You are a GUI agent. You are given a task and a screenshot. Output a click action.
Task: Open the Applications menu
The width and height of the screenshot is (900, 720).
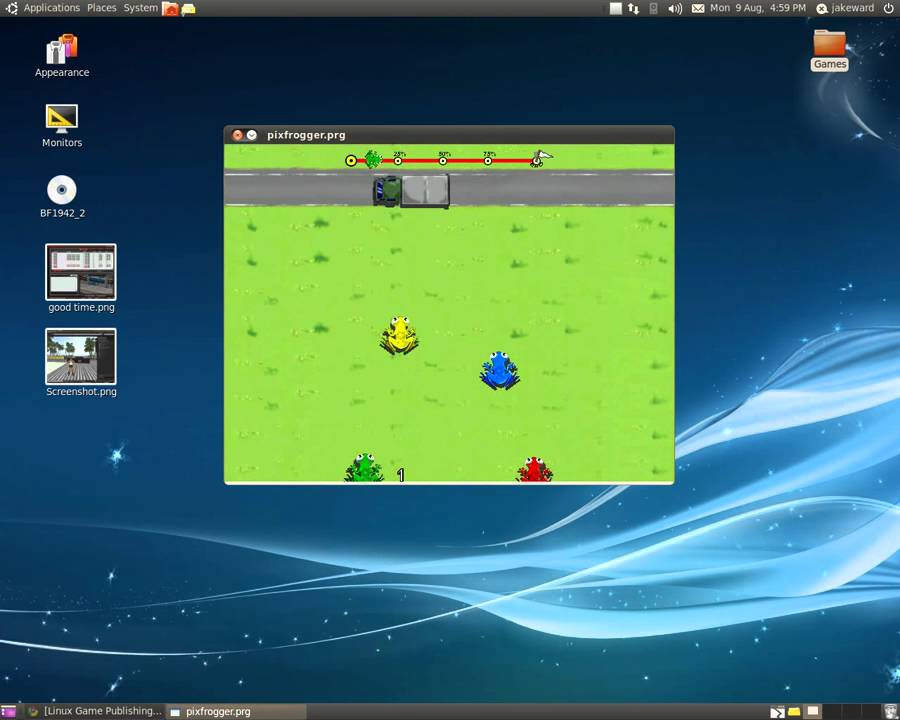(51, 8)
